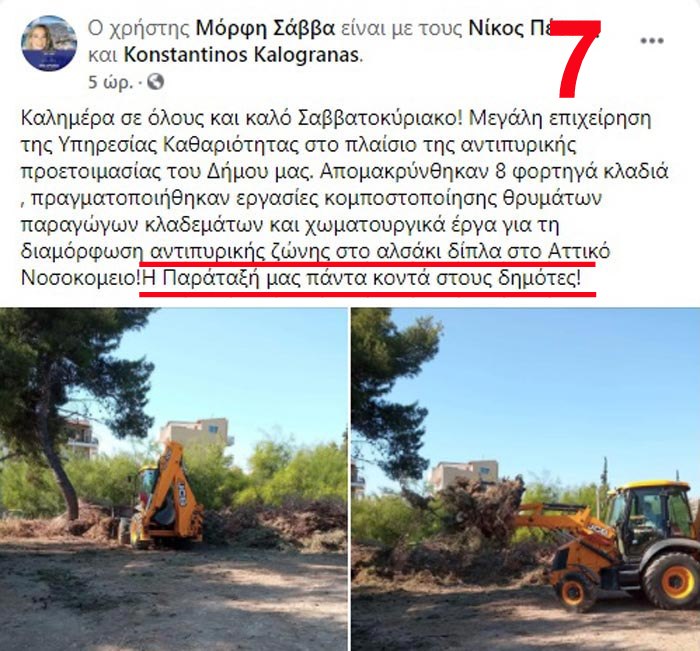Click the globe public-privacy icon
Screen dimensions: 700x651
(x=155, y=82)
